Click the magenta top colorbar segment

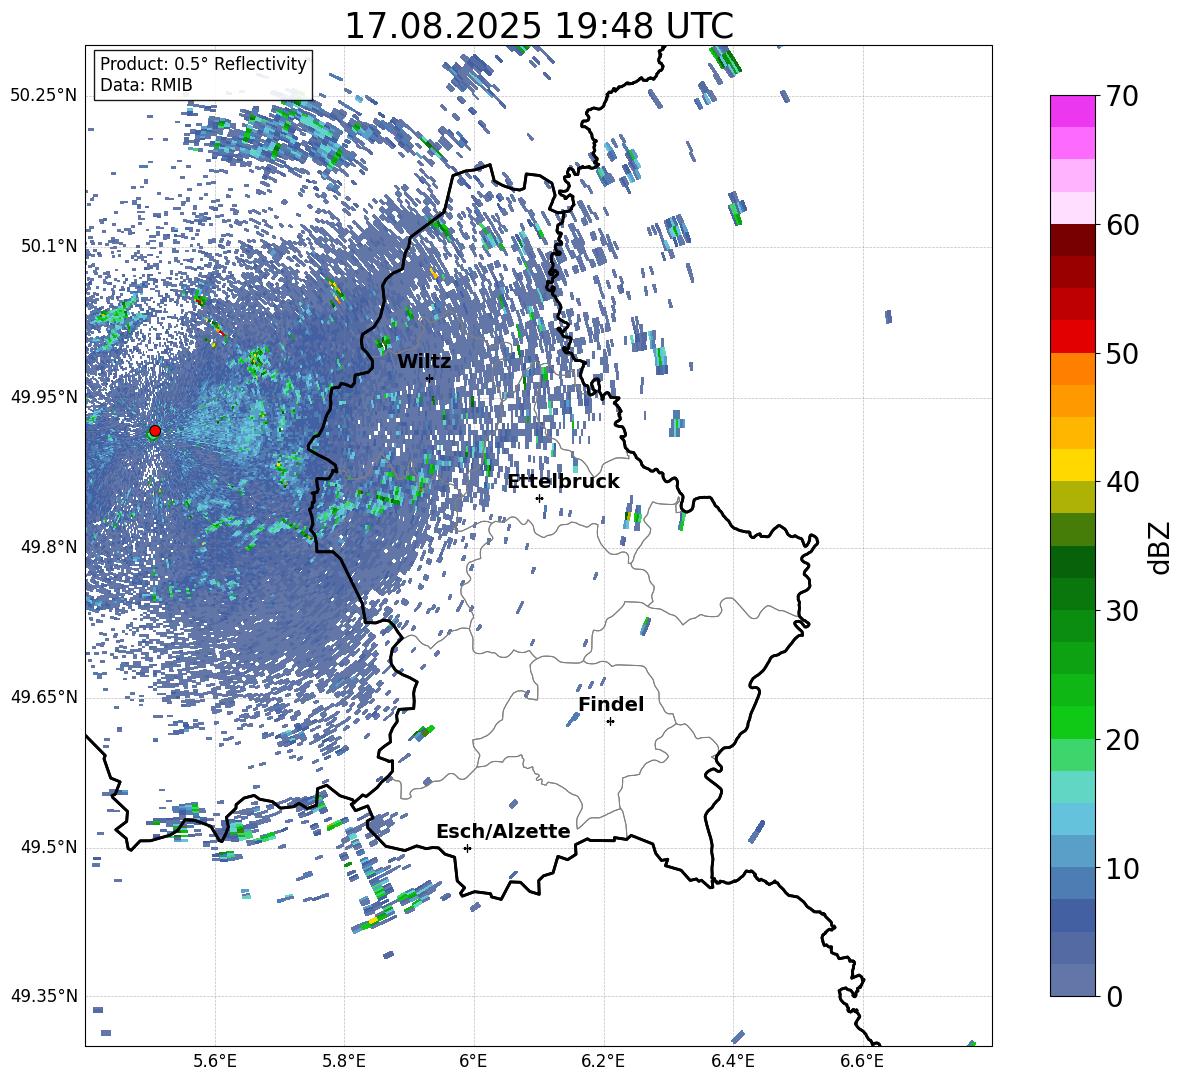click(1072, 112)
